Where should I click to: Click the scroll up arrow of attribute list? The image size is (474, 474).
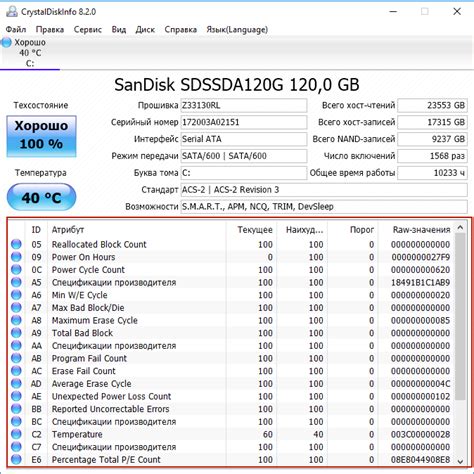click(460, 228)
